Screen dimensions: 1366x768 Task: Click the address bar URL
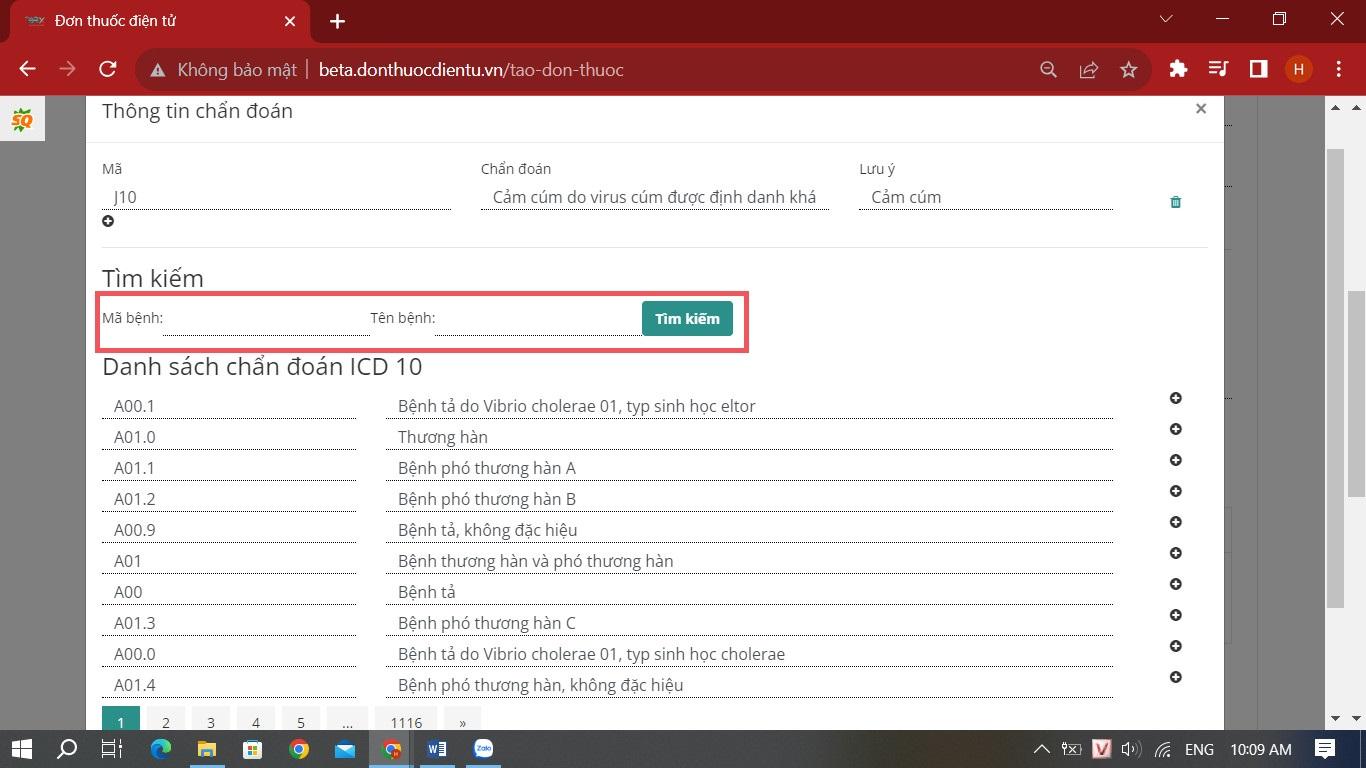(471, 70)
